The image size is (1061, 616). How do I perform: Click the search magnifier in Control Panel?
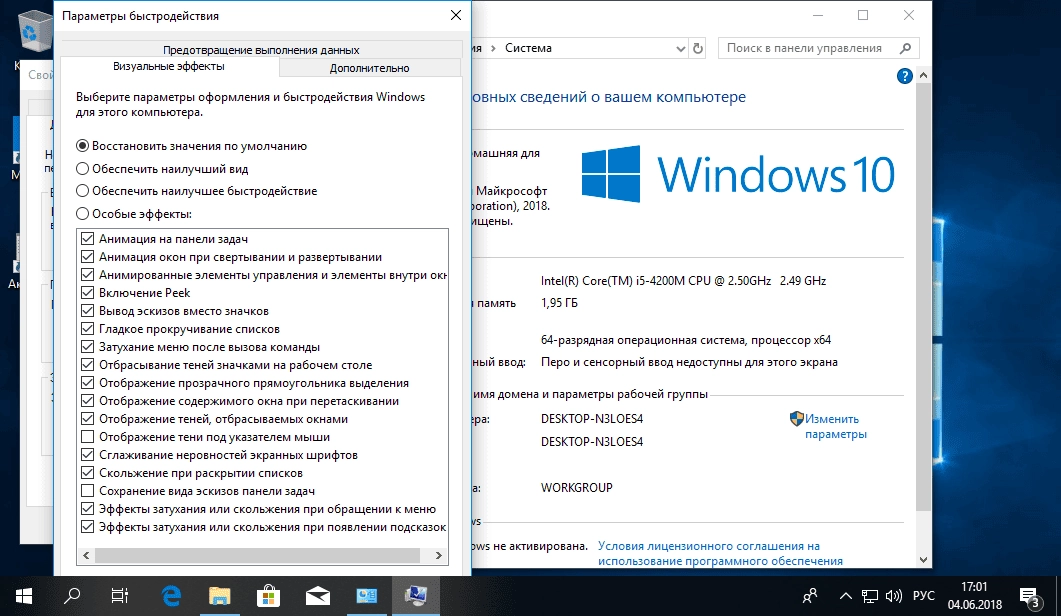[x=905, y=48]
